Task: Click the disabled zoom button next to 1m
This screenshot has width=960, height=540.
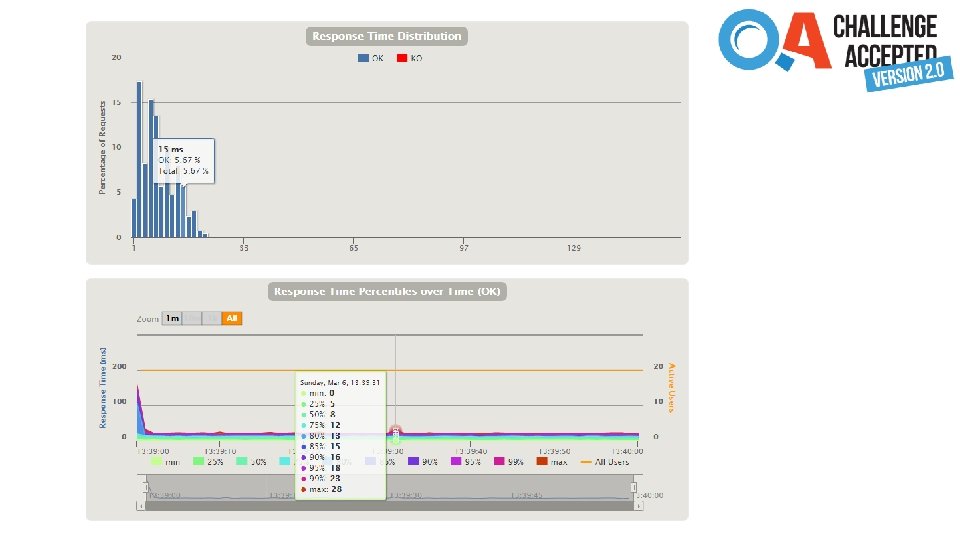Action: 192,318
